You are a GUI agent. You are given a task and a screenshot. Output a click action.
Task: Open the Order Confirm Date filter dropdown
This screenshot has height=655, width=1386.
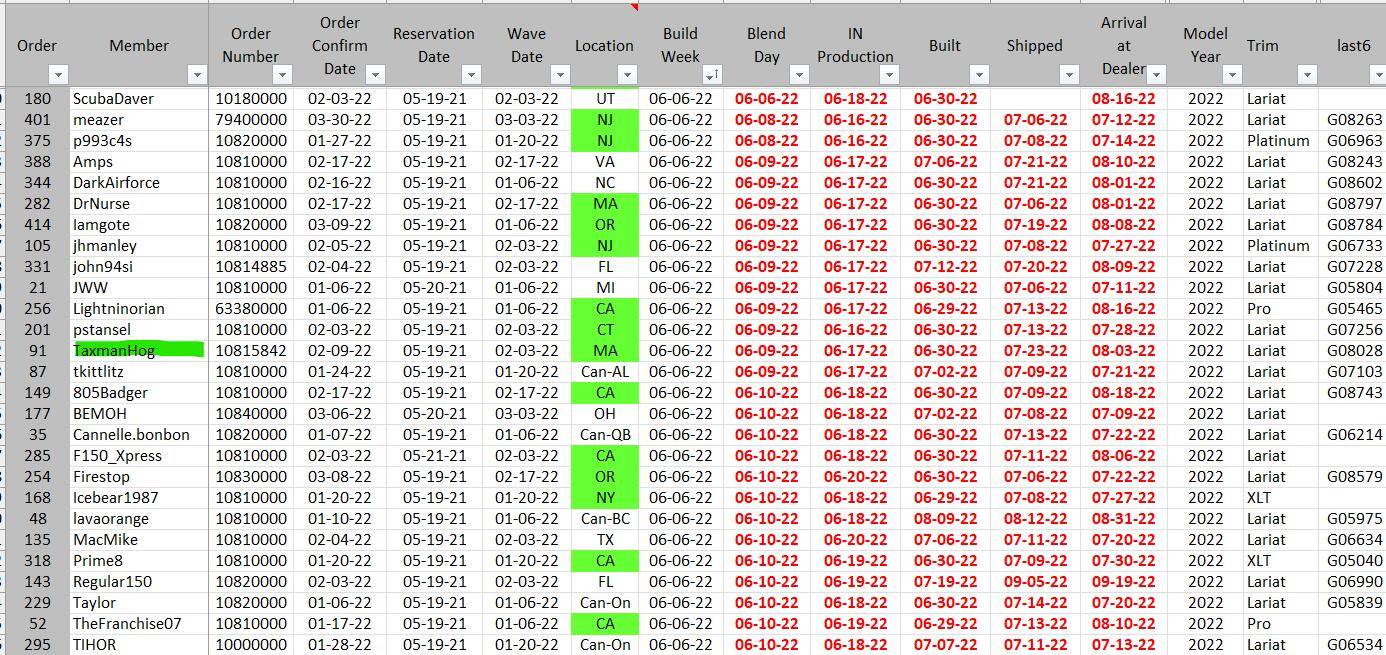375,75
